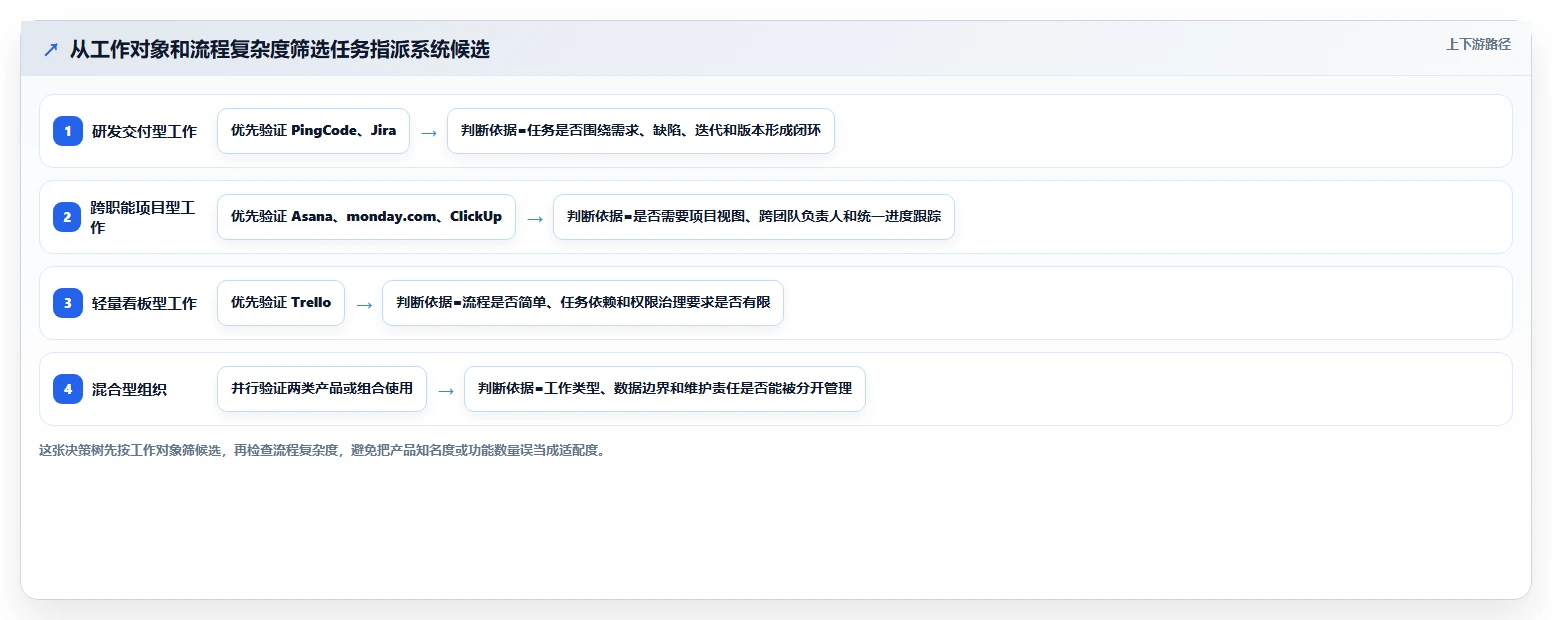Click the 是否需要项目视图、跨团队负责人和统一进度跟踪 box
This screenshot has width=1552, height=620.
pyautogui.click(x=754, y=217)
